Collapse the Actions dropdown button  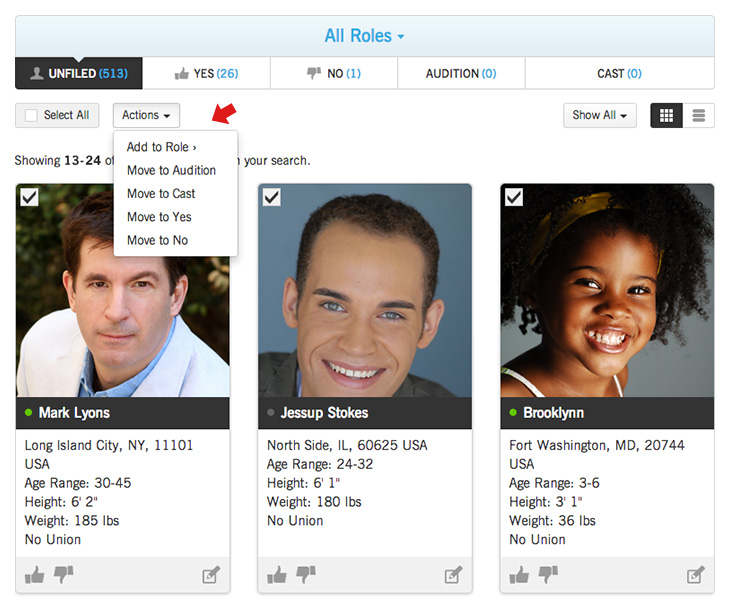(x=146, y=115)
